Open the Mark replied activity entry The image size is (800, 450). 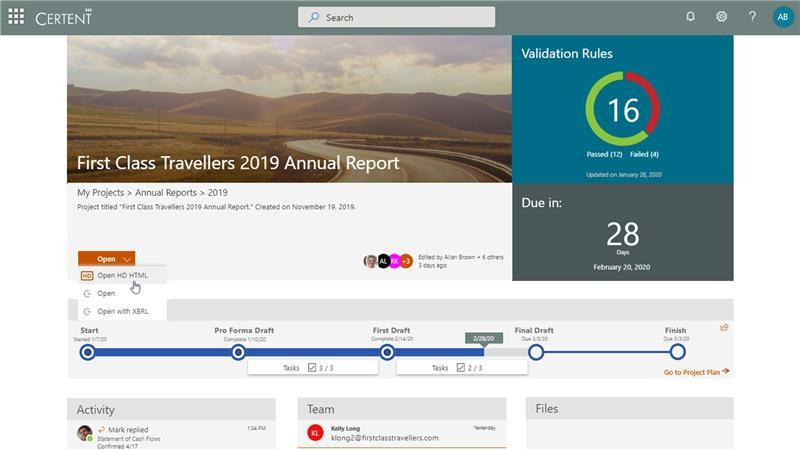pyautogui.click(x=171, y=437)
